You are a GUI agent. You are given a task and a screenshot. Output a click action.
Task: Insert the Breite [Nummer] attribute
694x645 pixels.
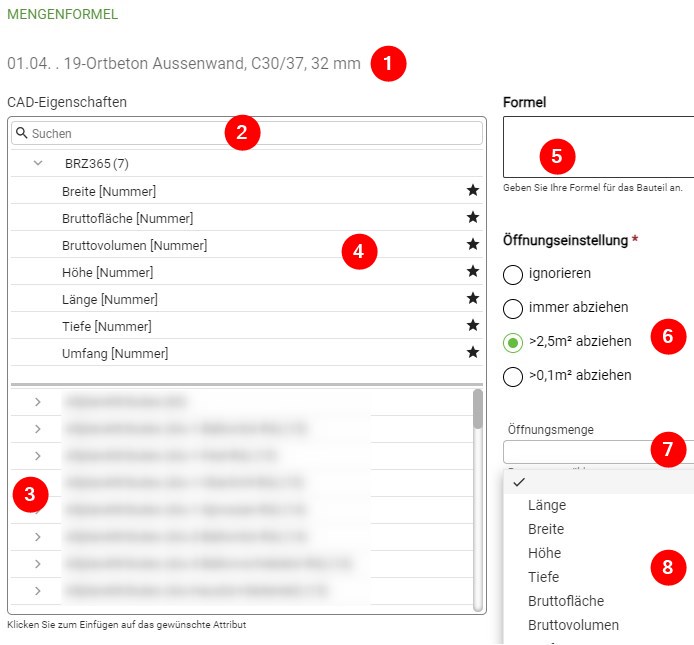[x=109, y=191]
